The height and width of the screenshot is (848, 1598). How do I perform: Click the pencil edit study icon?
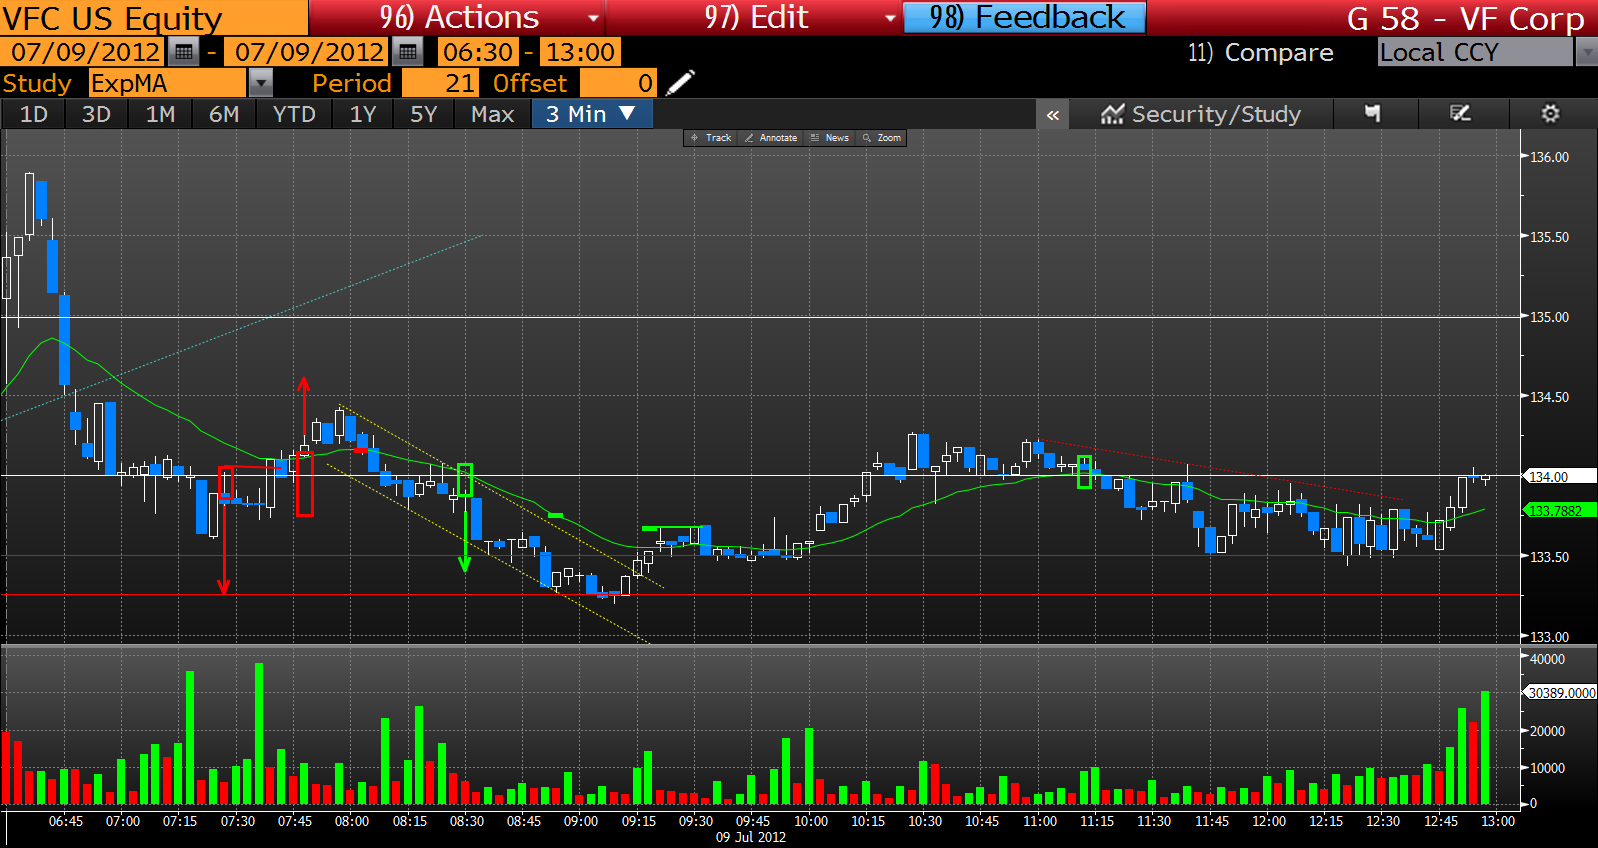(680, 83)
